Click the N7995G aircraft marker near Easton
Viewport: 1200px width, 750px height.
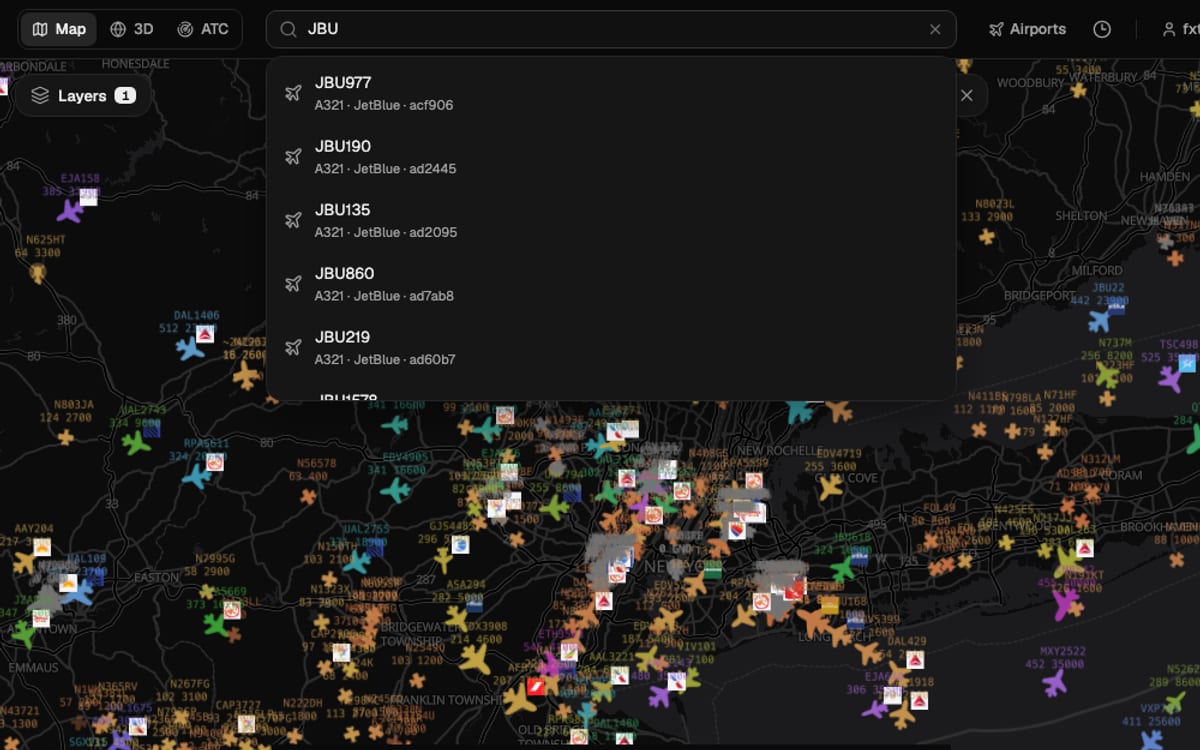(206, 591)
